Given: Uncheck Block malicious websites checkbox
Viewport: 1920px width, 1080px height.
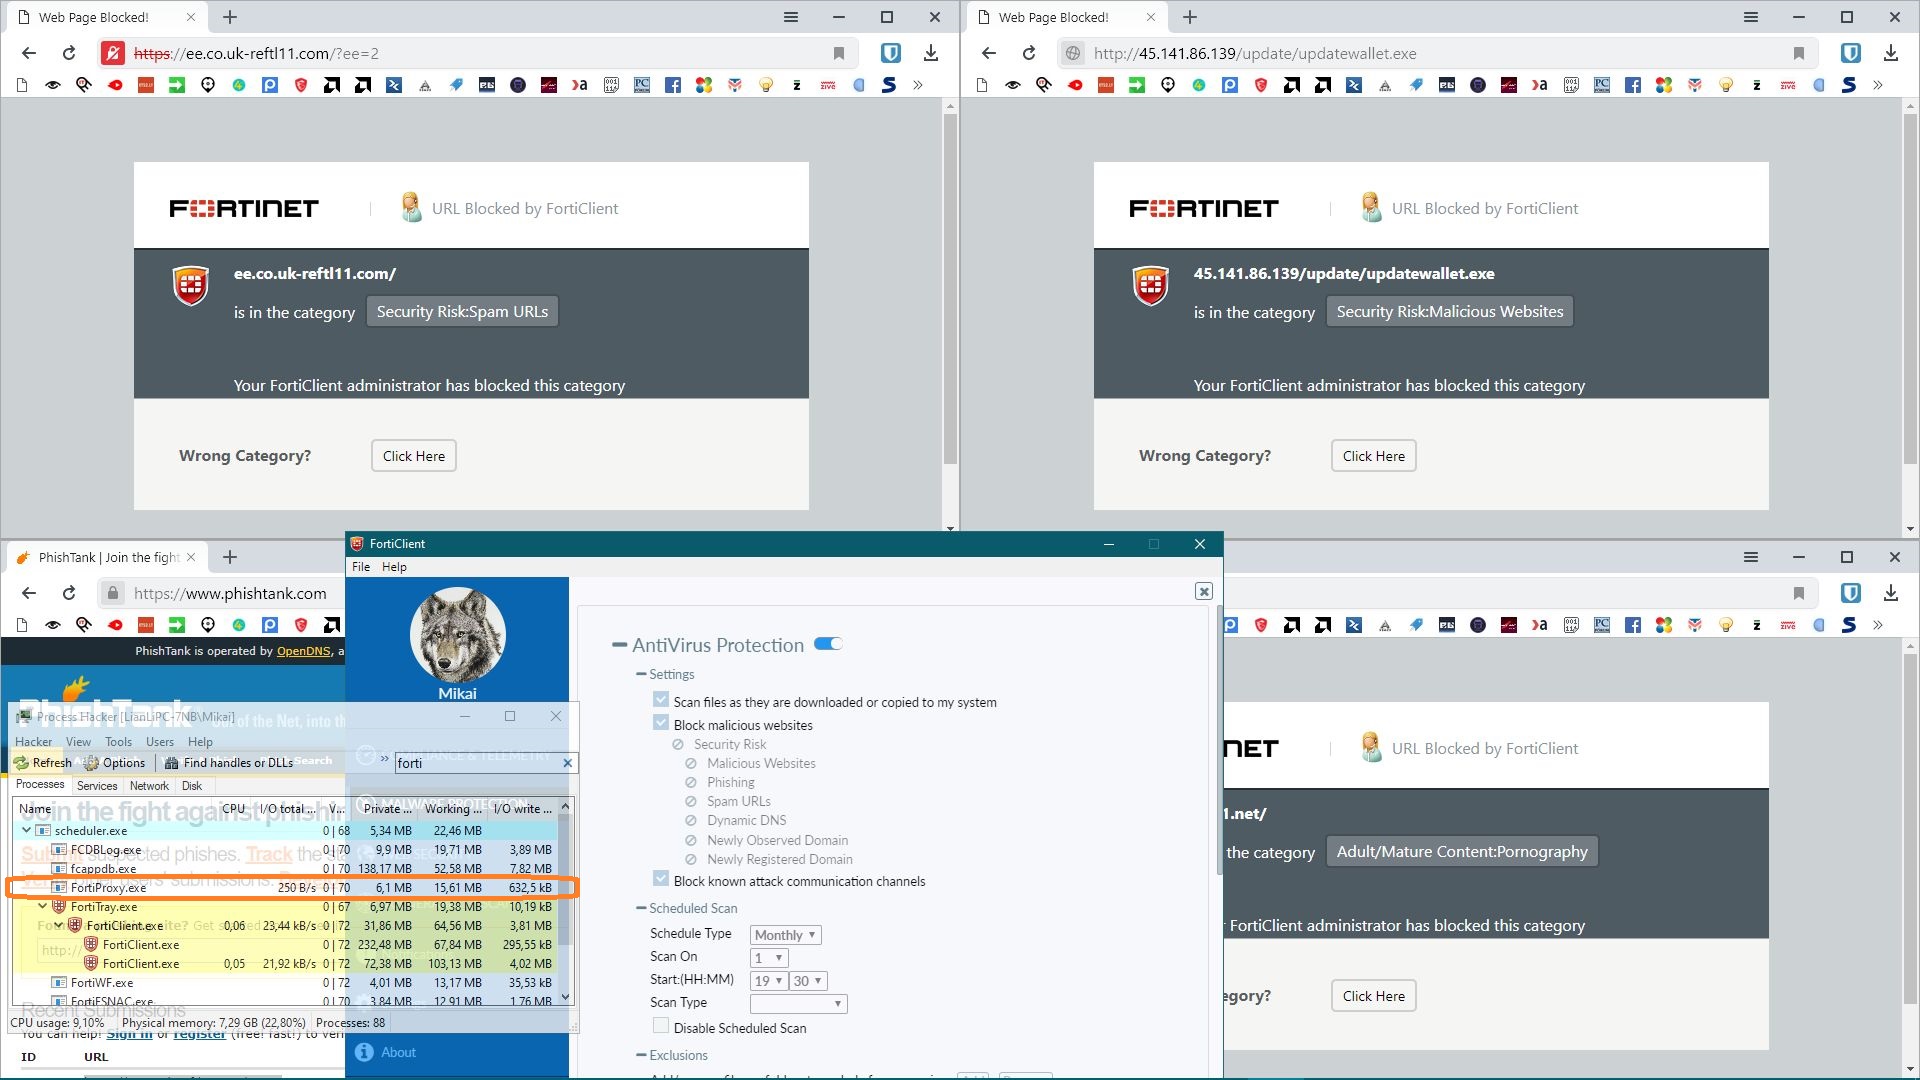Looking at the screenshot, I should click(x=661, y=723).
